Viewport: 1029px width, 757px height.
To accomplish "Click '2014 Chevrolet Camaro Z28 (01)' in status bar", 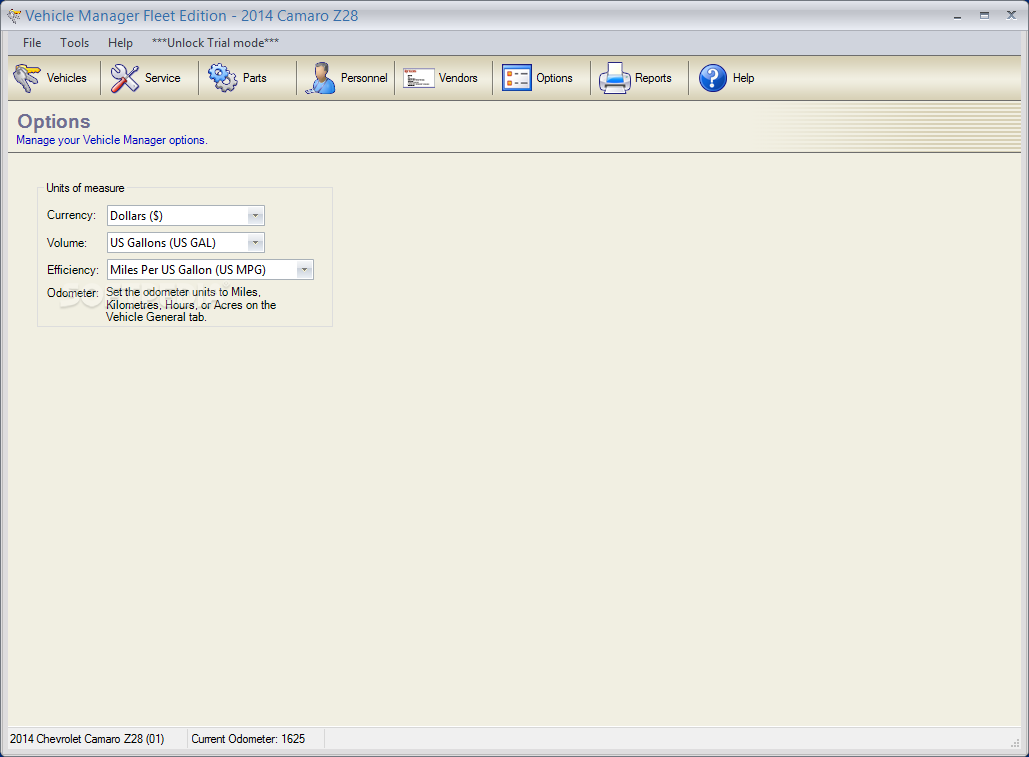I will (x=87, y=739).
